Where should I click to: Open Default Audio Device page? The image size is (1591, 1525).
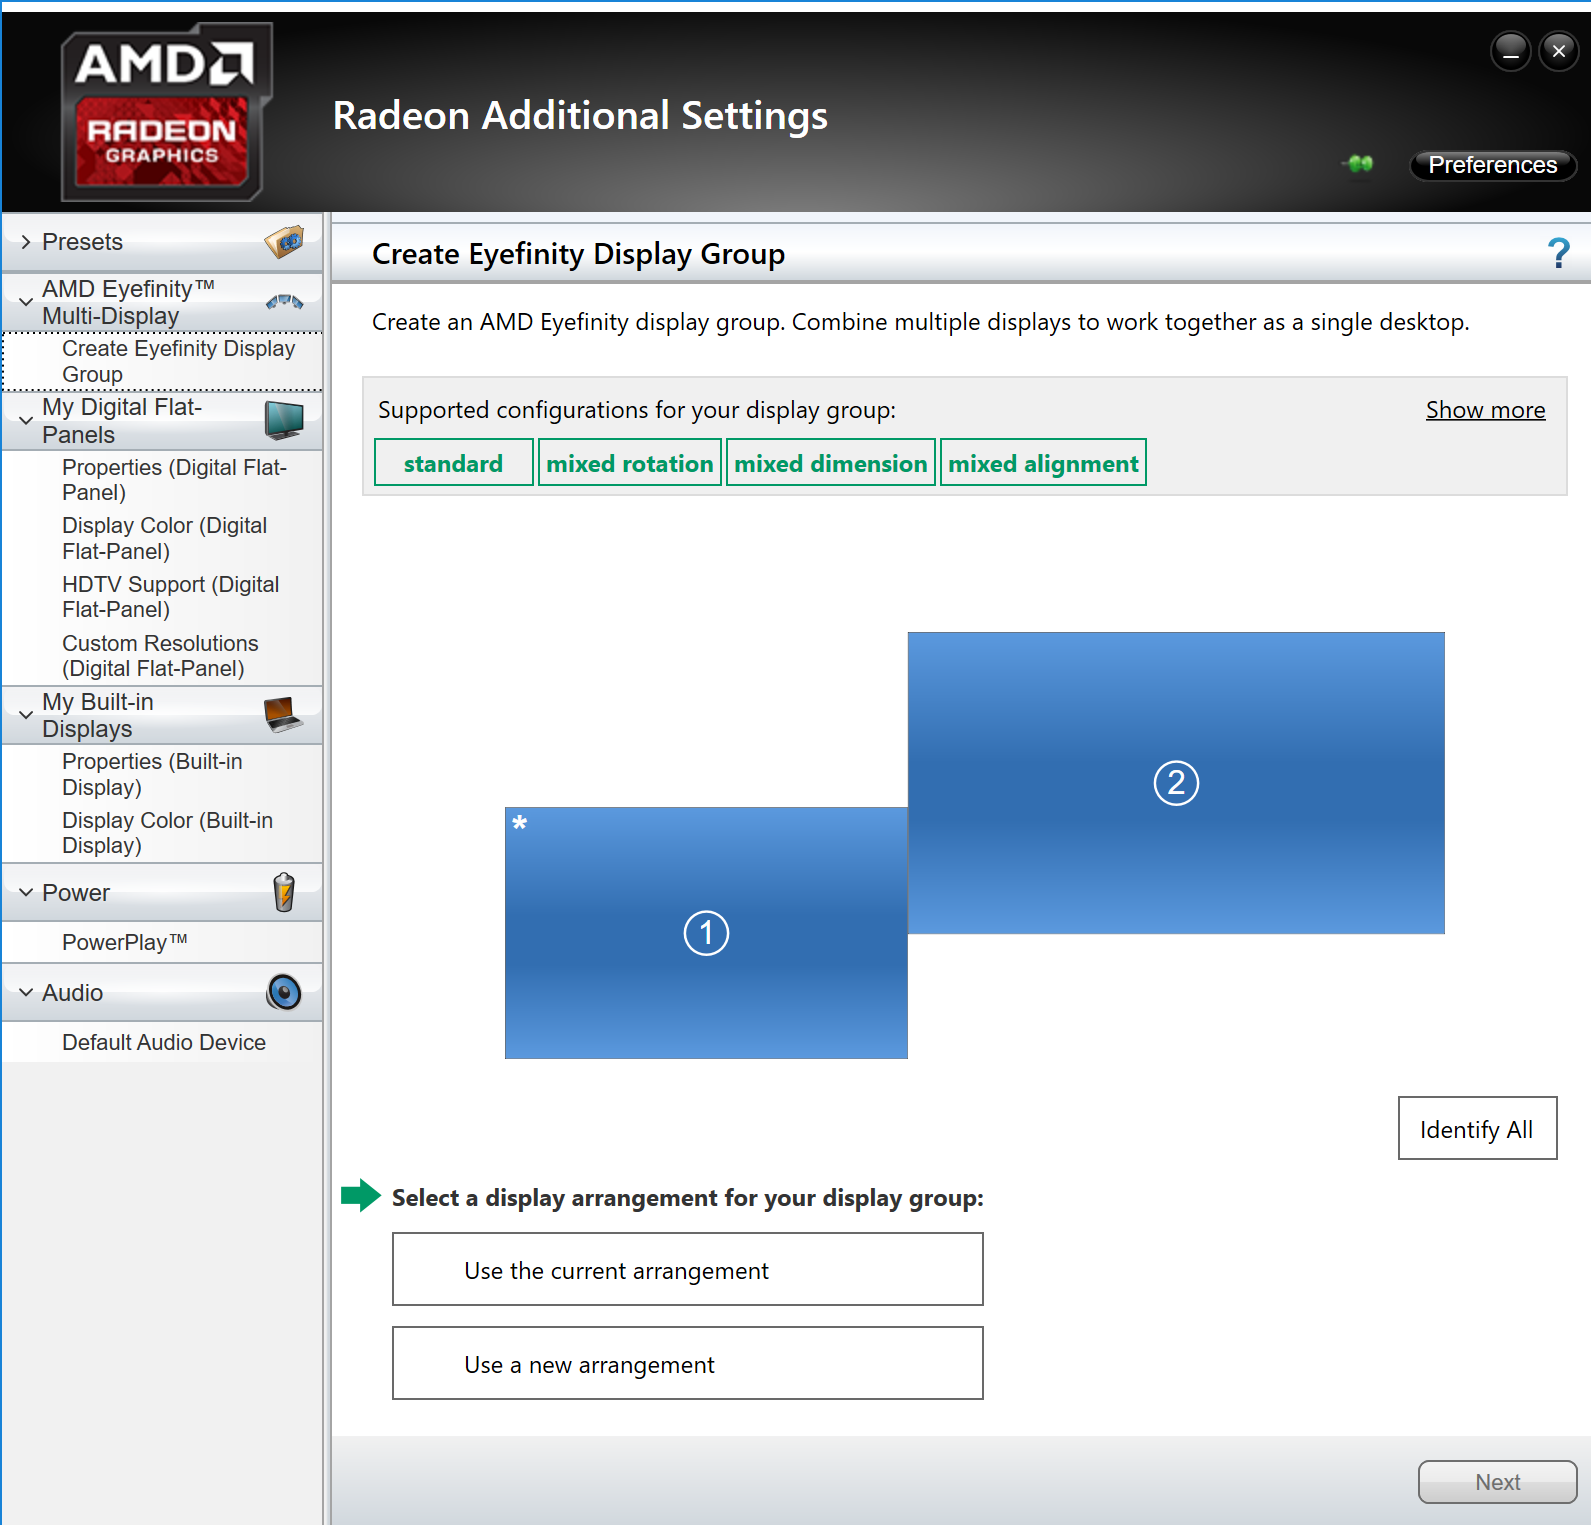point(163,1042)
